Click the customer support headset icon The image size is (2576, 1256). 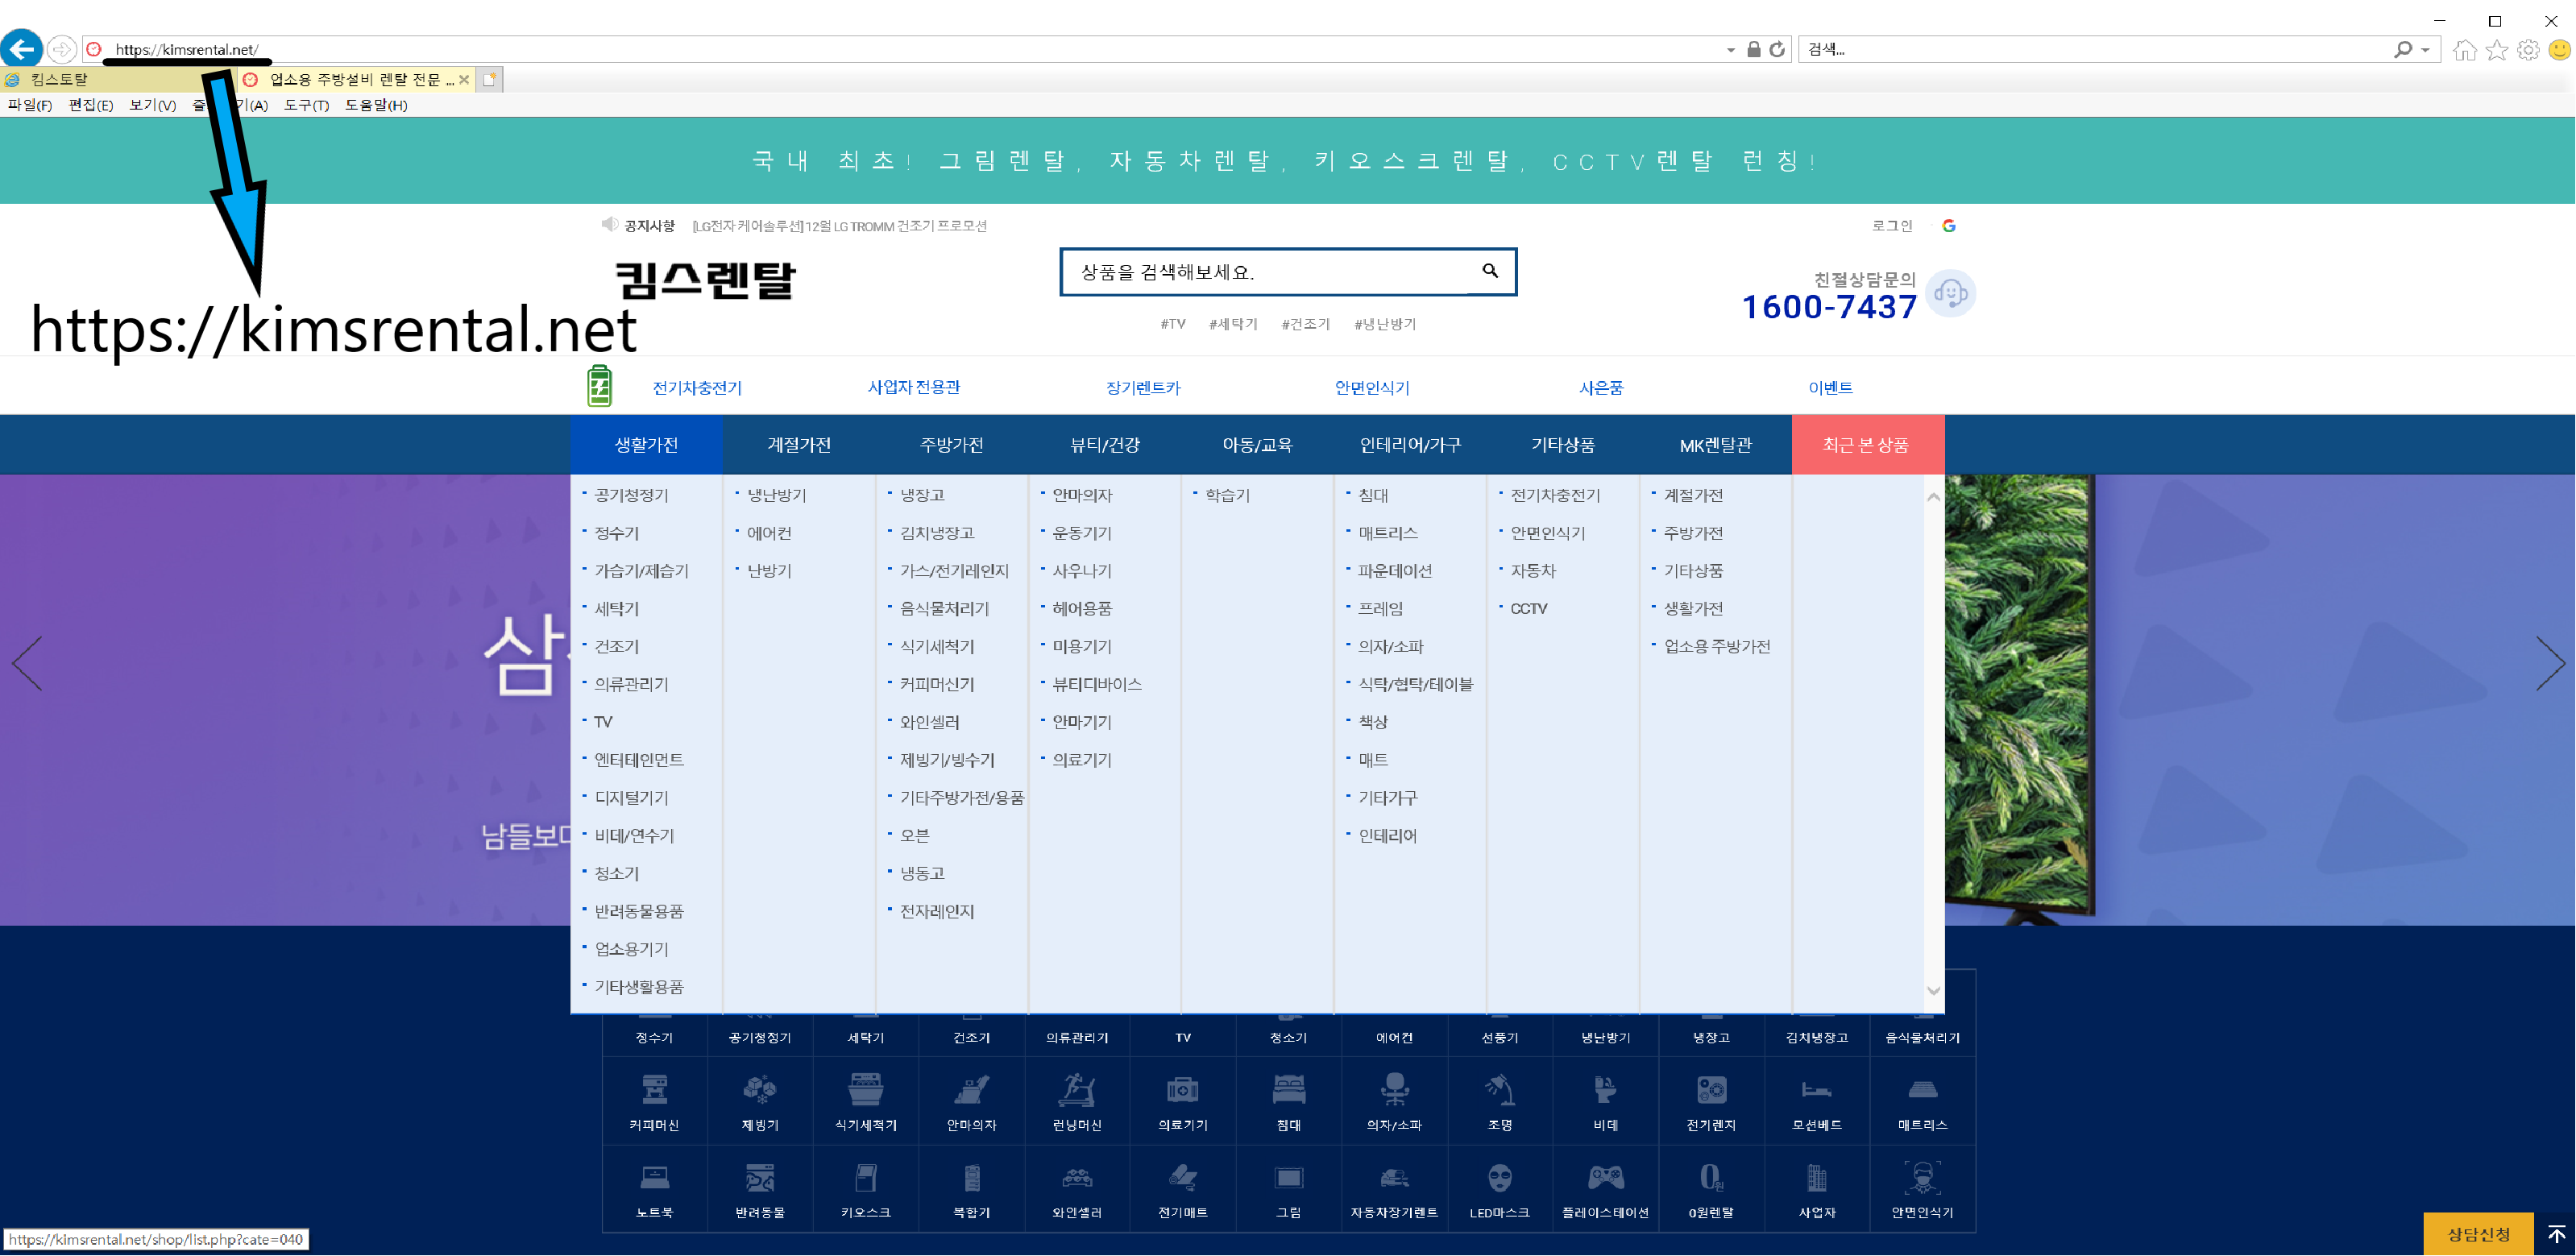[1950, 293]
